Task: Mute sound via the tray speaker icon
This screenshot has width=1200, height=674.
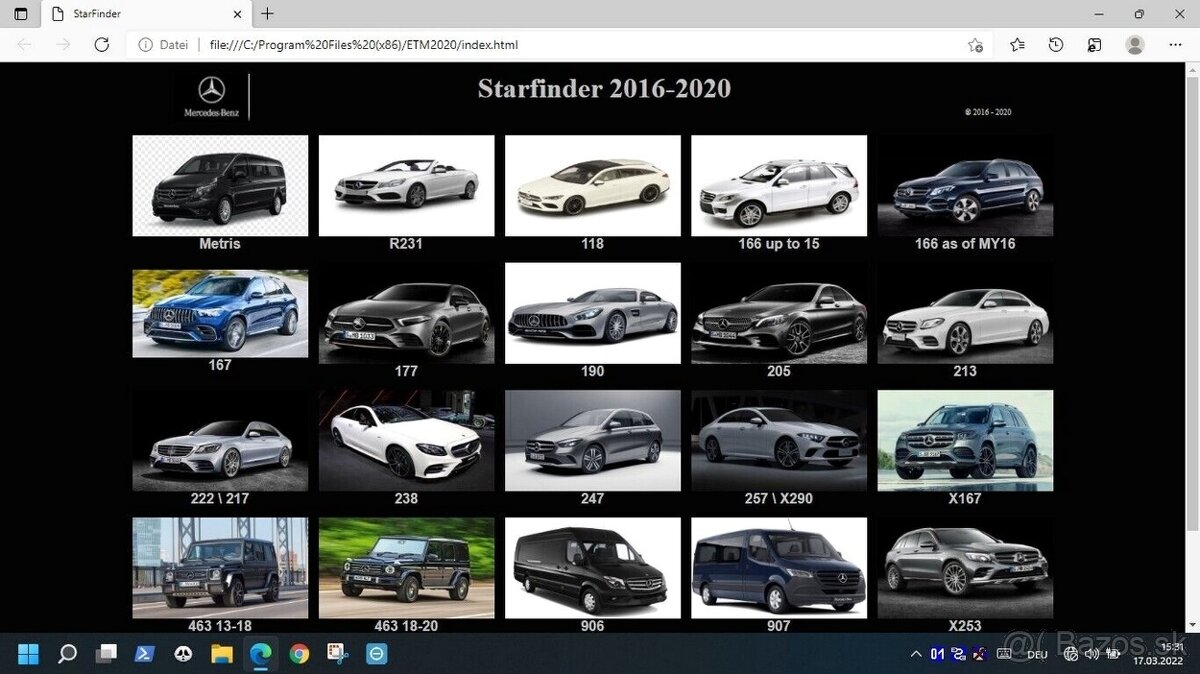Action: click(1091, 653)
